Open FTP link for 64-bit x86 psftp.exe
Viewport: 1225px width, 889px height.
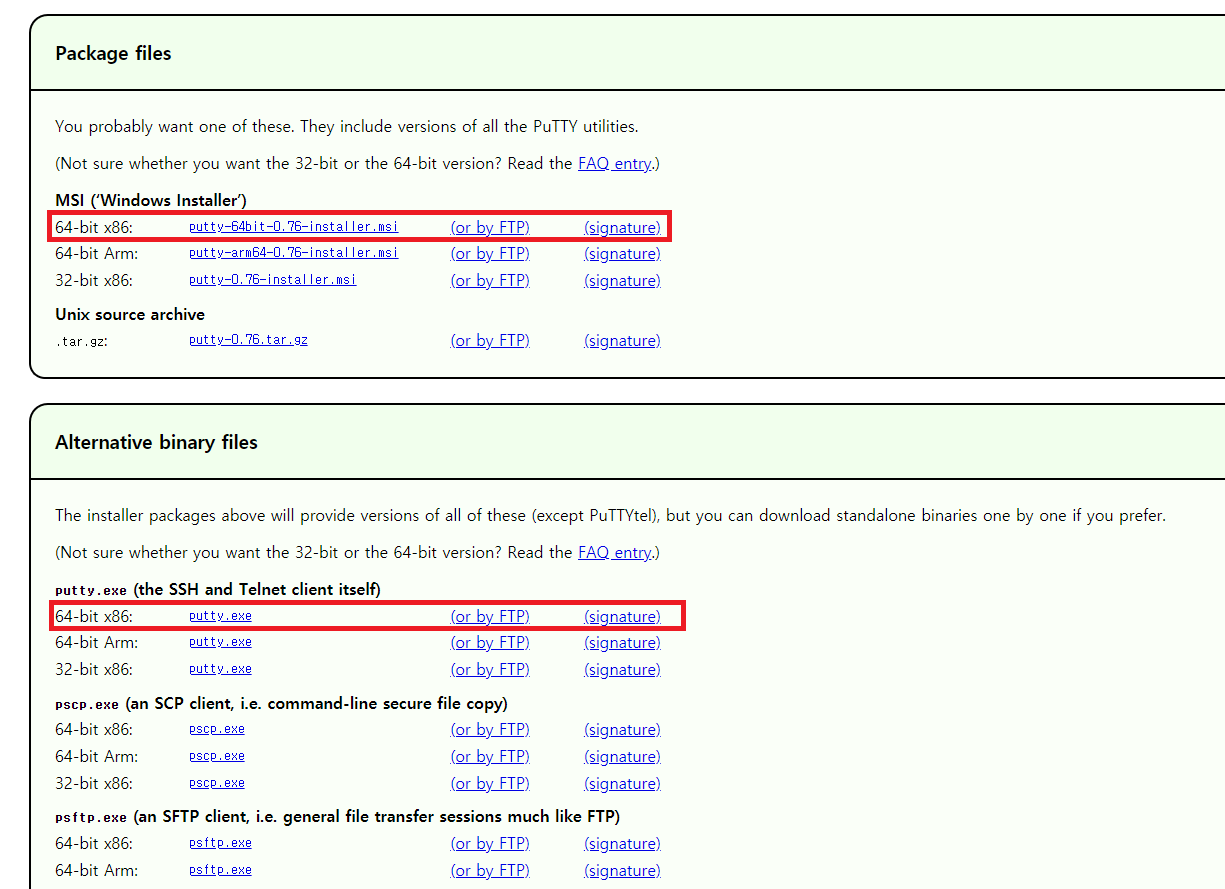click(x=490, y=844)
